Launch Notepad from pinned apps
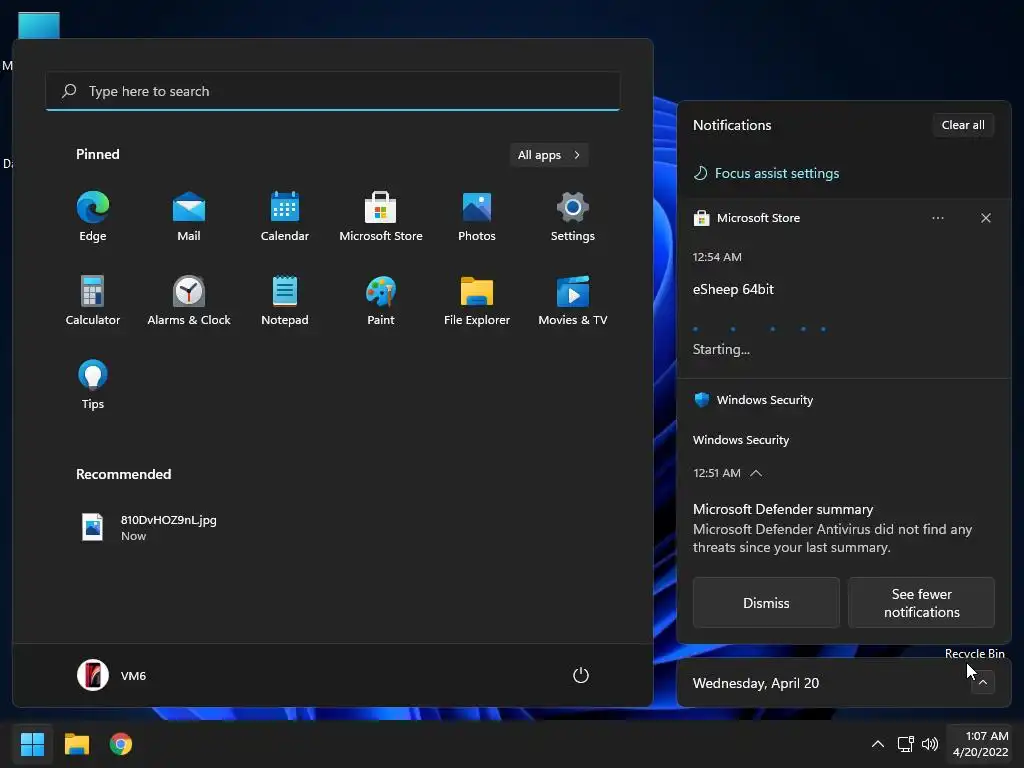The image size is (1024, 768). click(285, 300)
